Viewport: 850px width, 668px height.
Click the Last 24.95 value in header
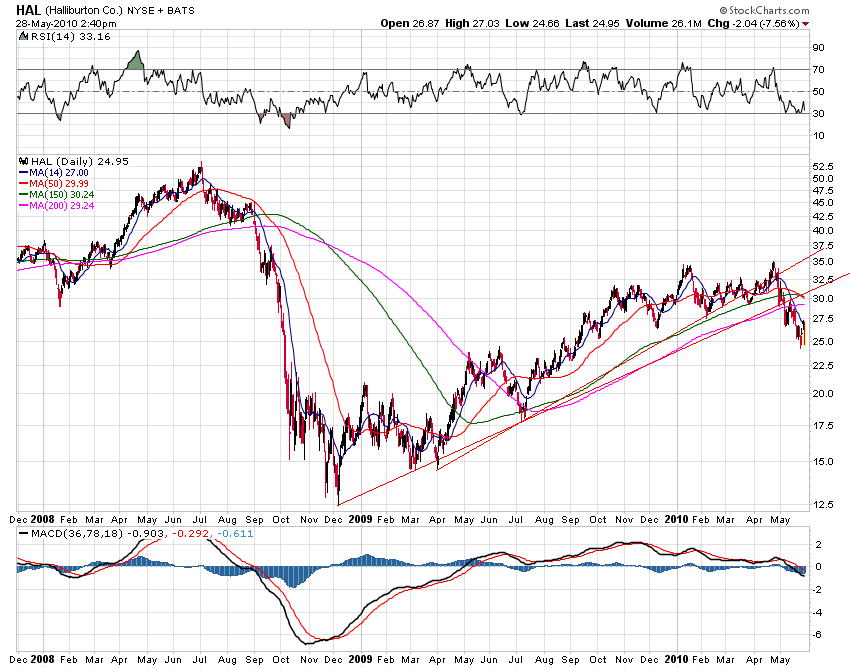pos(592,23)
